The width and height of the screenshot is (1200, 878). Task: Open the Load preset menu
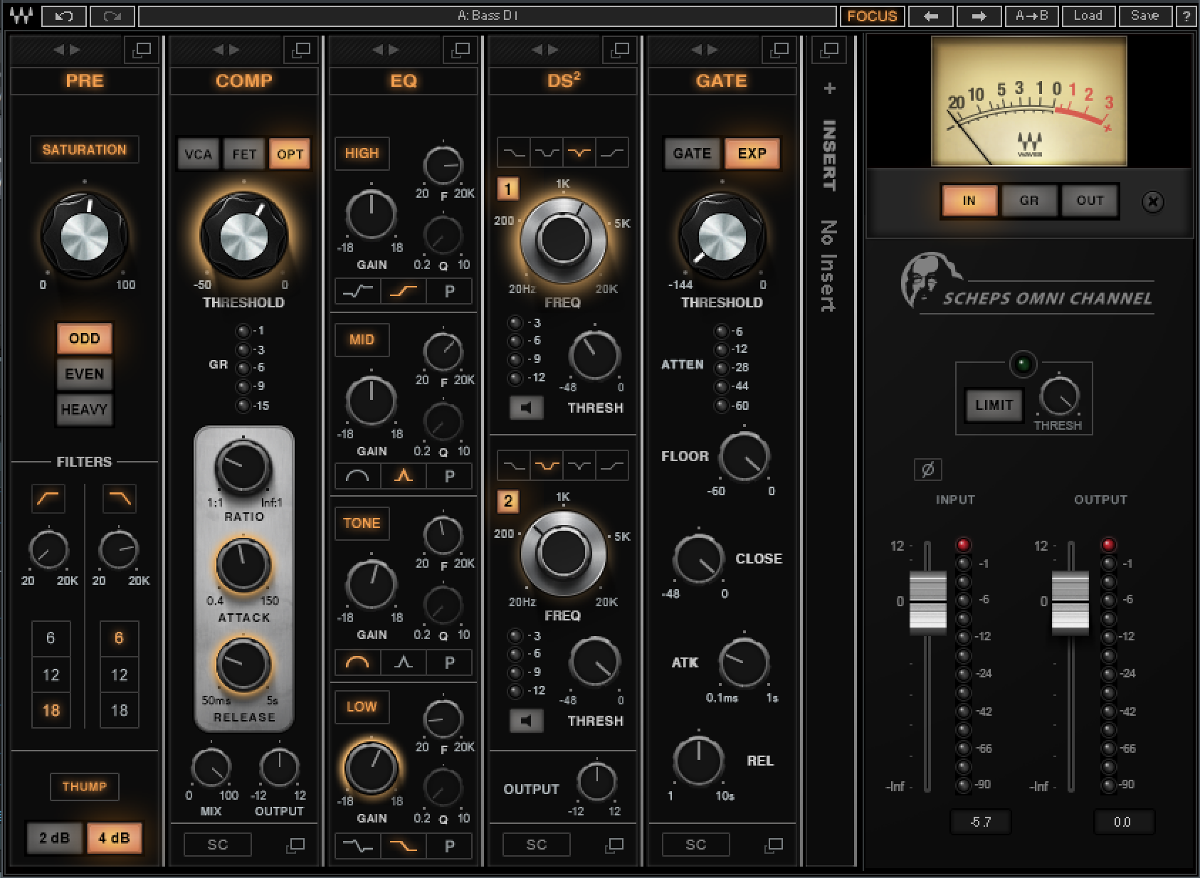pyautogui.click(x=1088, y=16)
